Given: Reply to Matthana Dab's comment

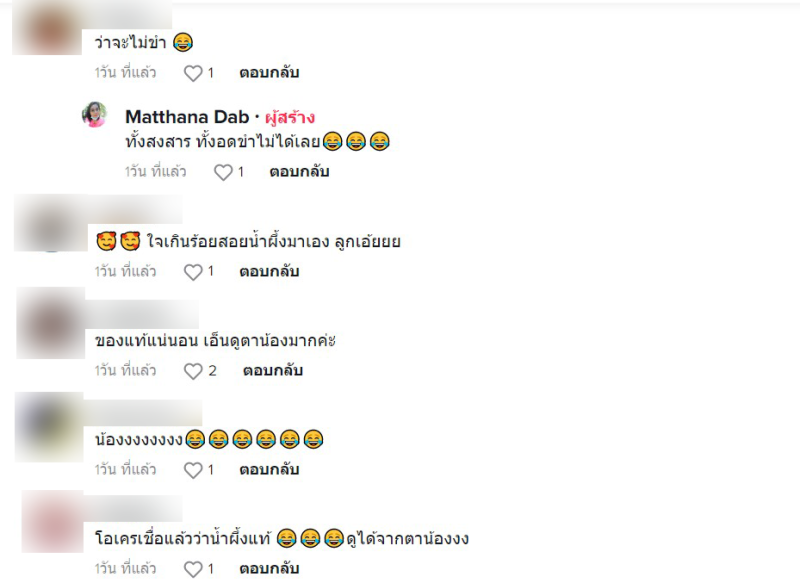Looking at the screenshot, I should coord(299,172).
